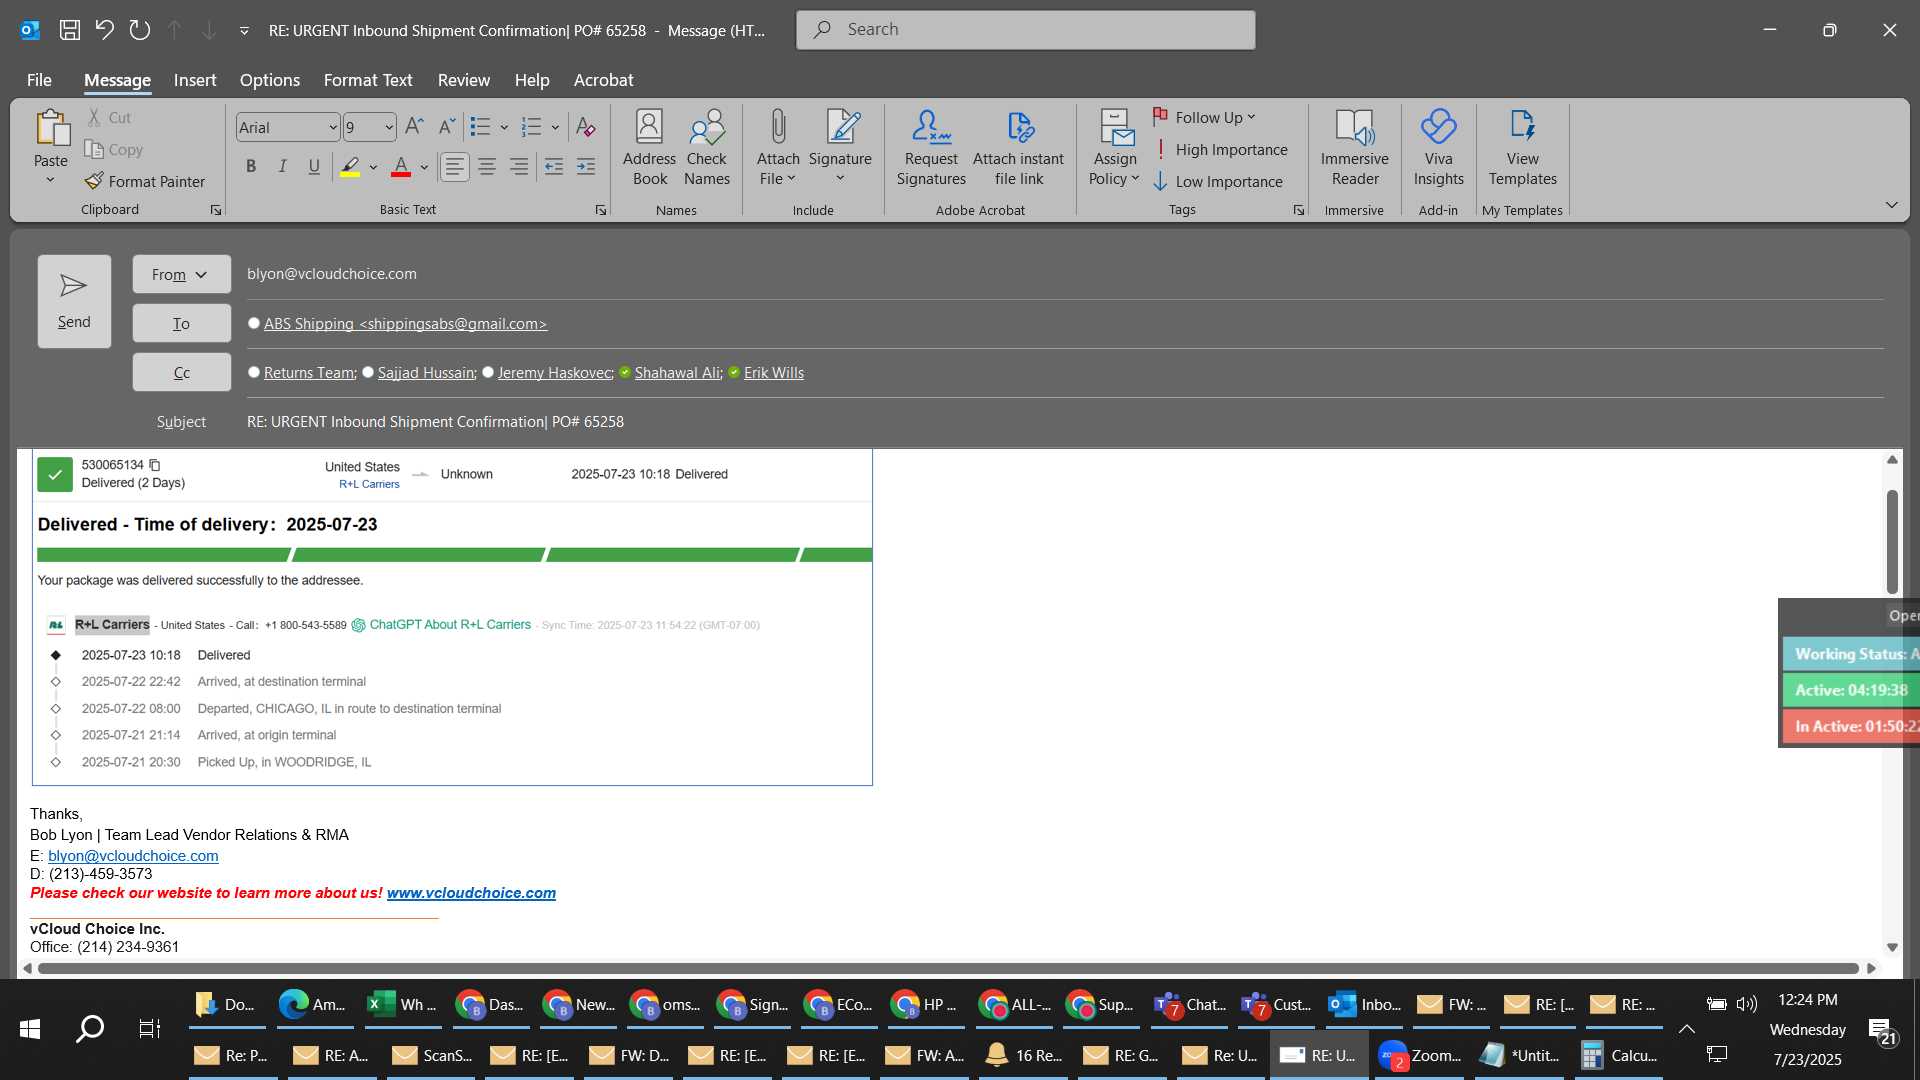The width and height of the screenshot is (1920, 1080).
Task: Click in the Search box
Action: 1025,30
